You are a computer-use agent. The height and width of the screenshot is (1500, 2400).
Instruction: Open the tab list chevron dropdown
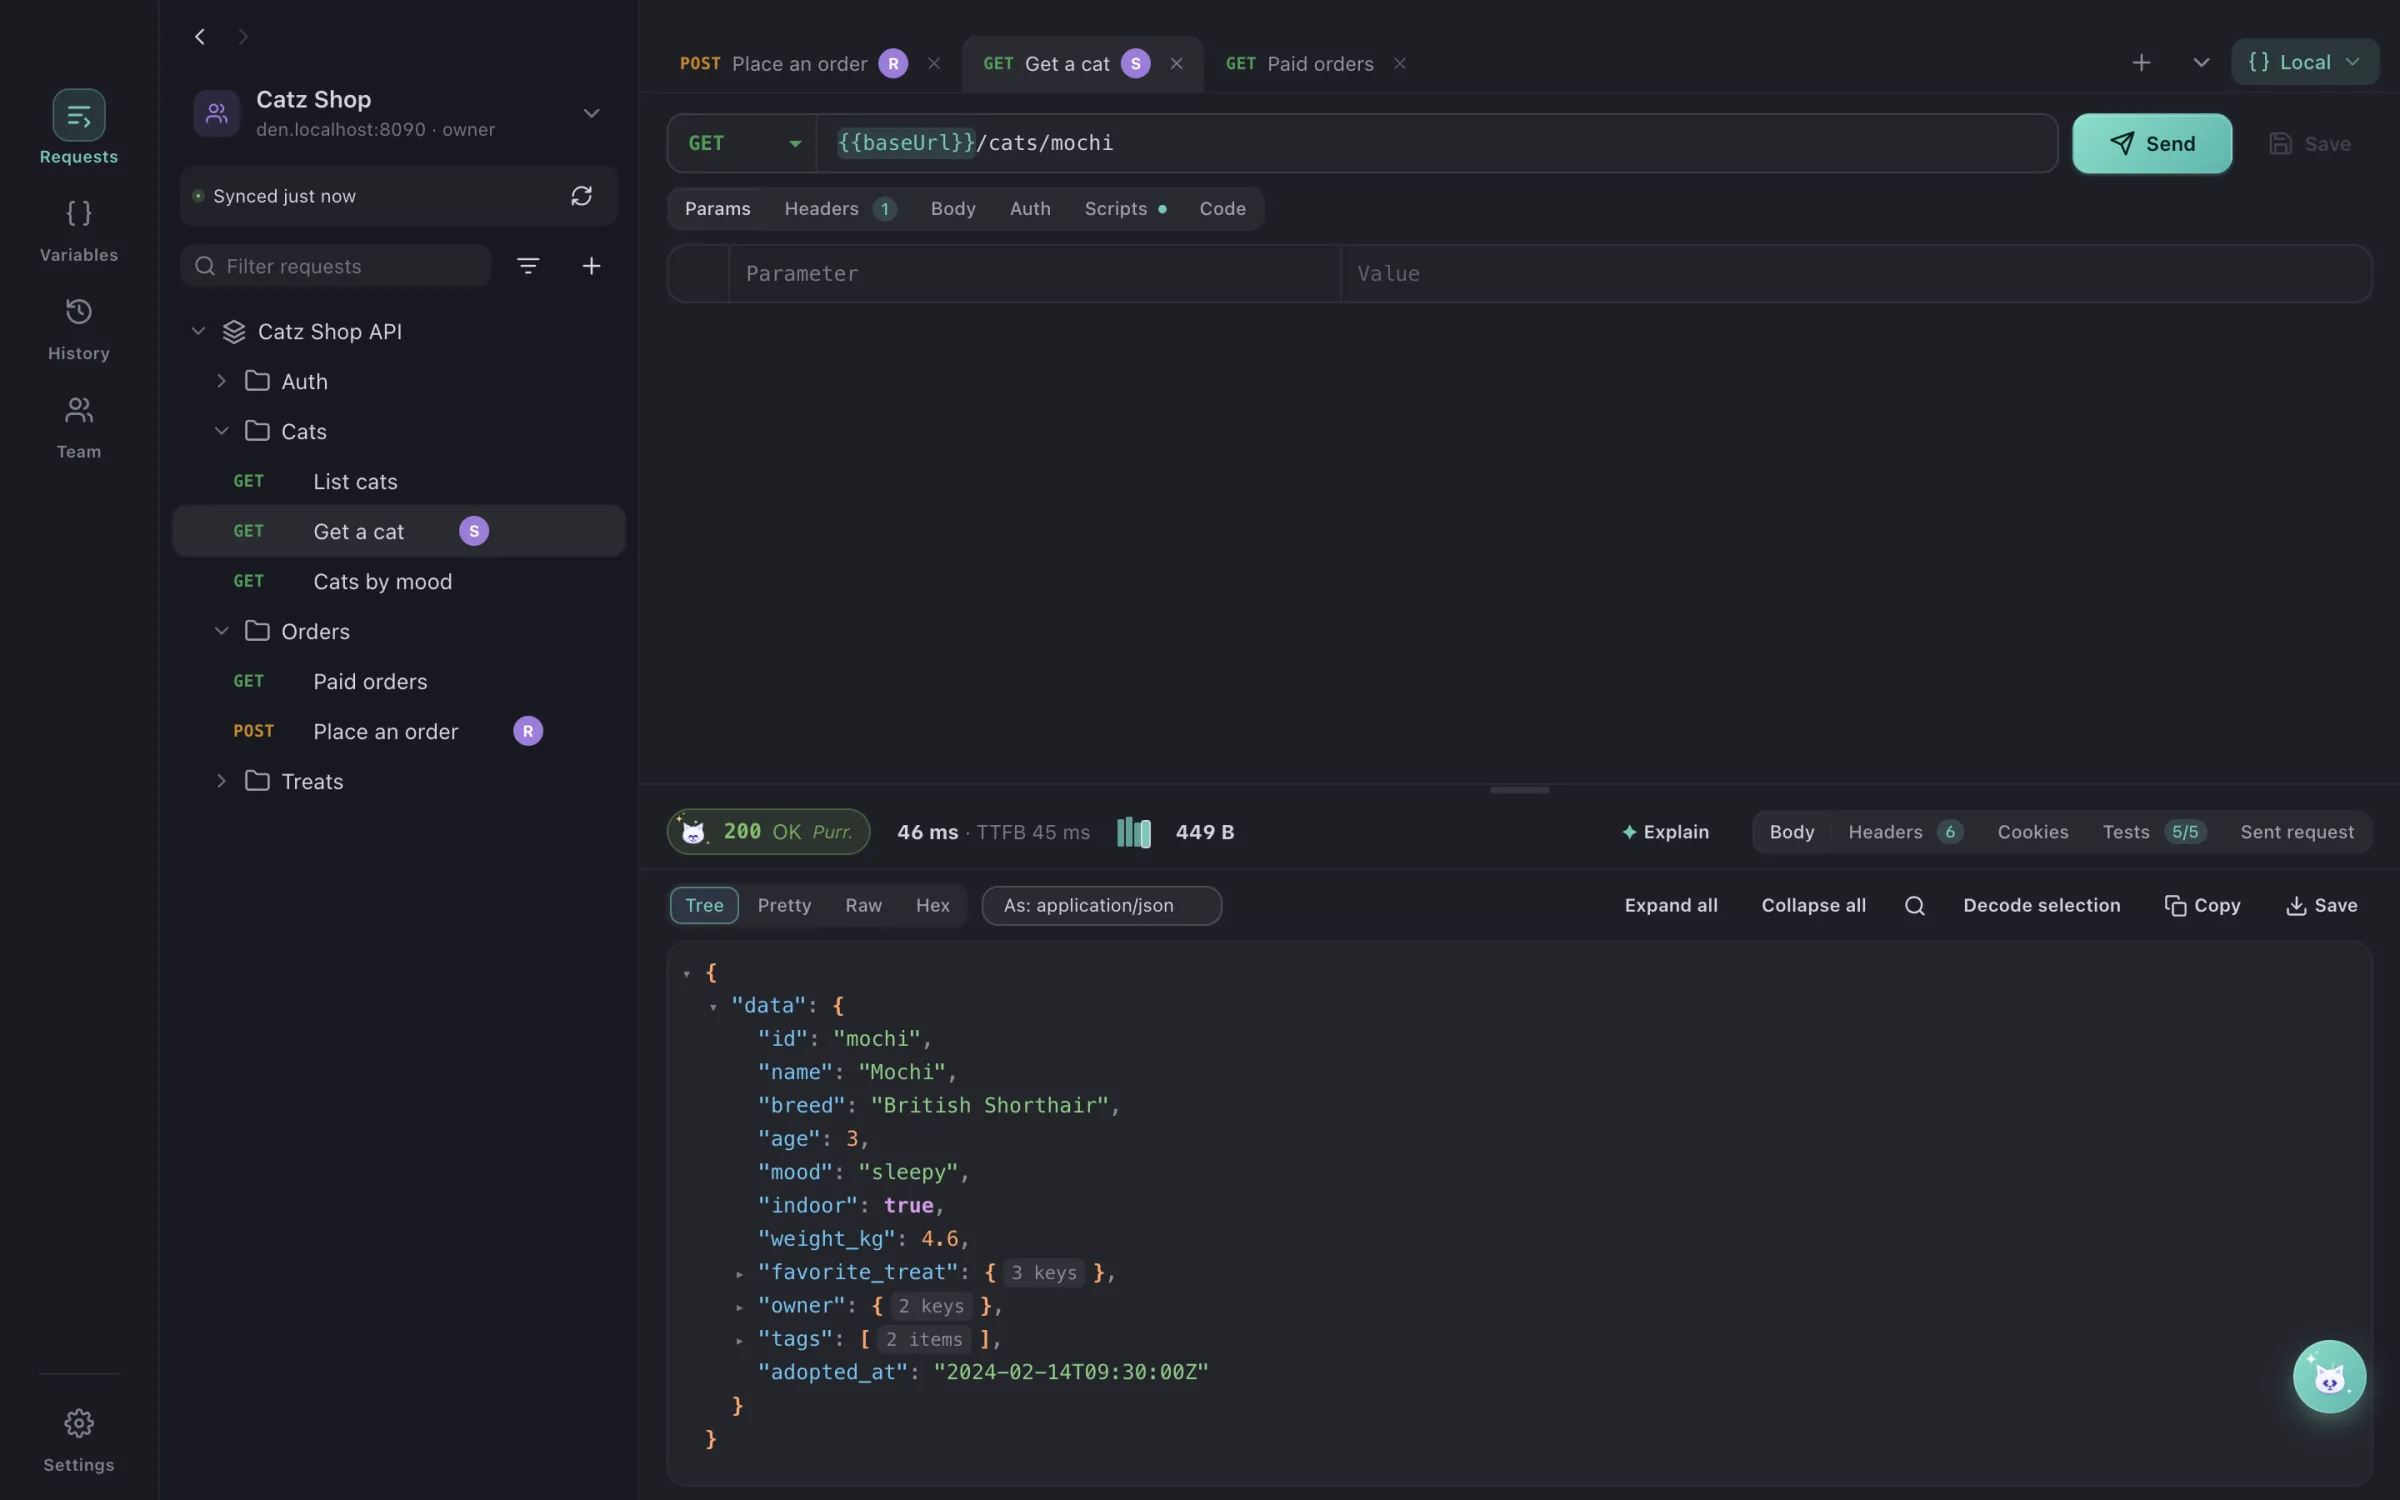point(2200,63)
